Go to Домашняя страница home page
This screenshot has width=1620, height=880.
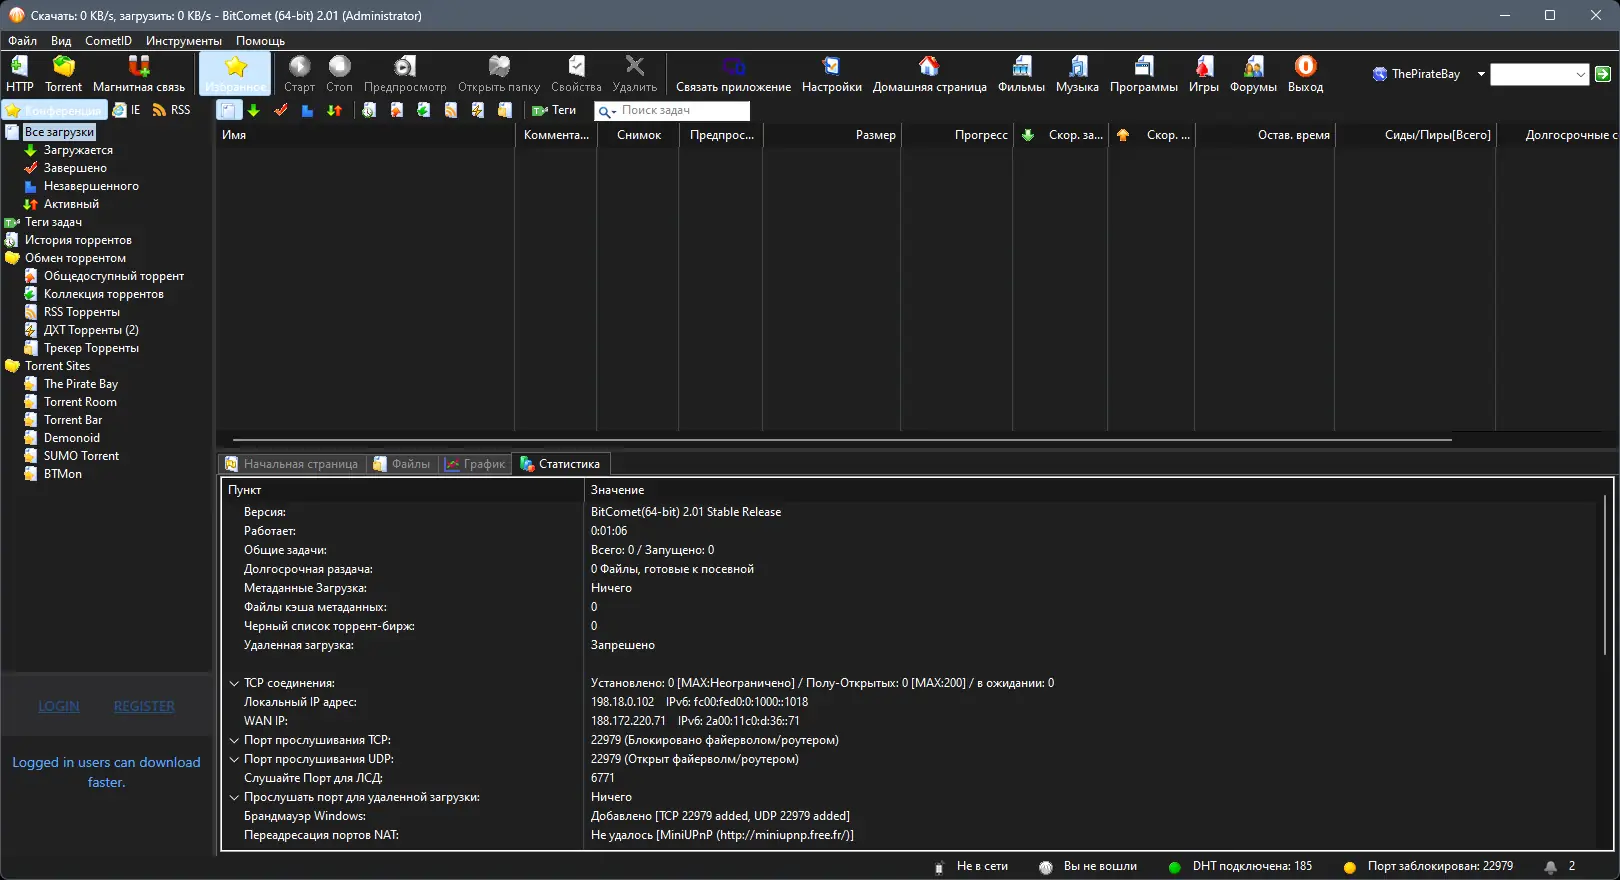click(x=929, y=73)
